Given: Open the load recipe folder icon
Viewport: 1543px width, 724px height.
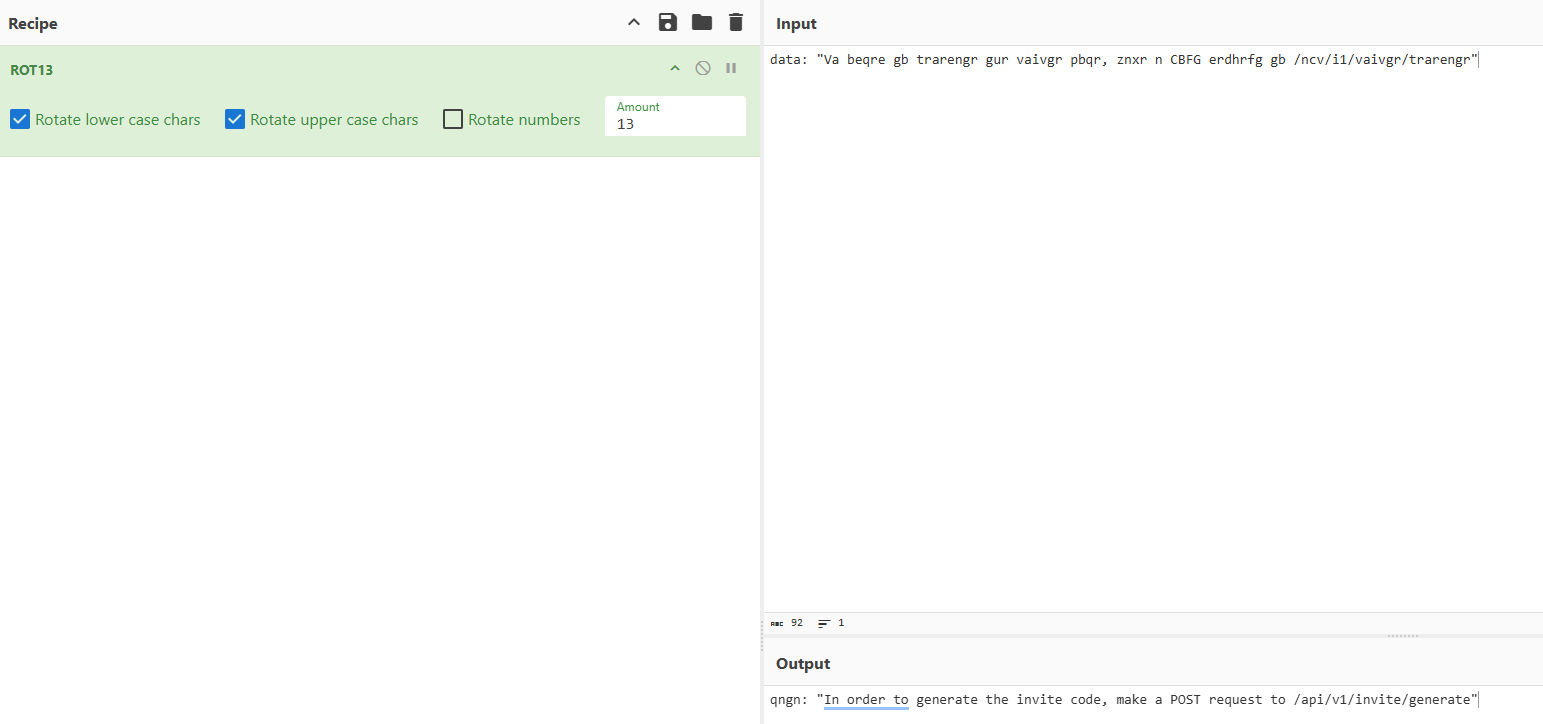Looking at the screenshot, I should [702, 22].
